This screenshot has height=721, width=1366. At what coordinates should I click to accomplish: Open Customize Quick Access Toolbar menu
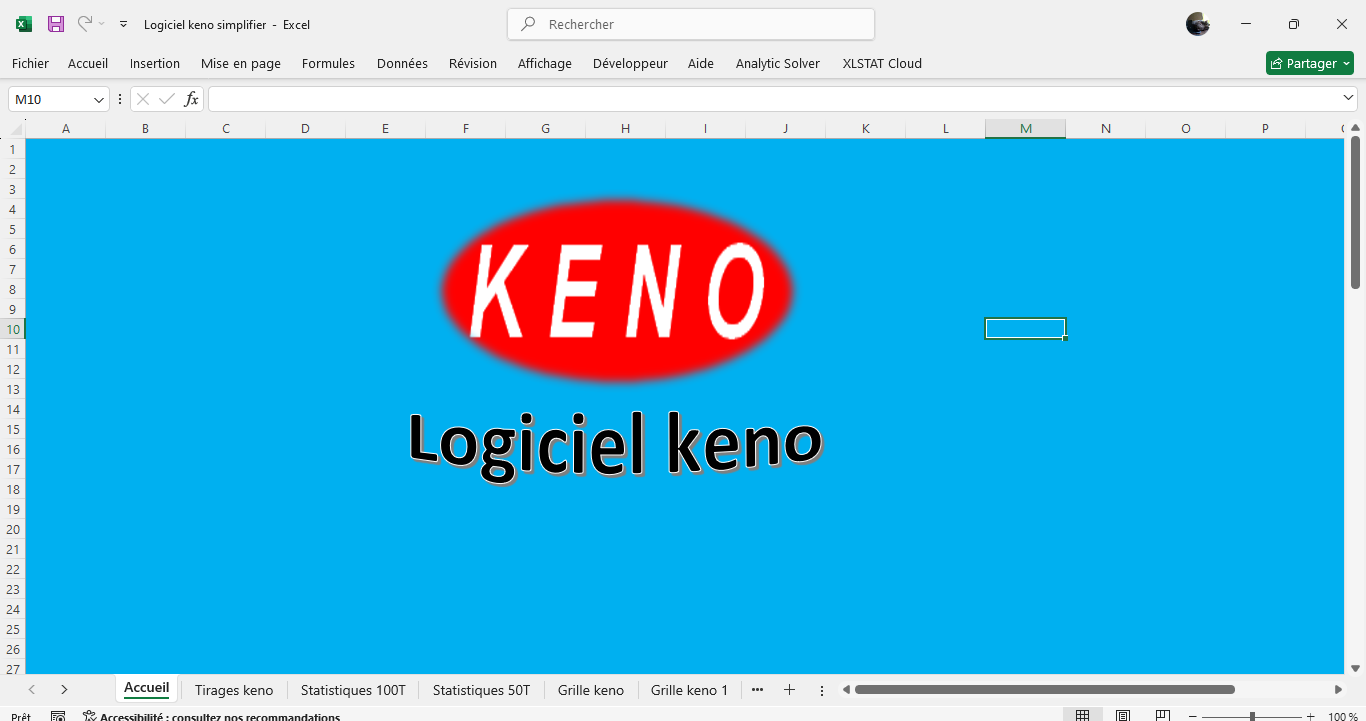click(x=123, y=24)
